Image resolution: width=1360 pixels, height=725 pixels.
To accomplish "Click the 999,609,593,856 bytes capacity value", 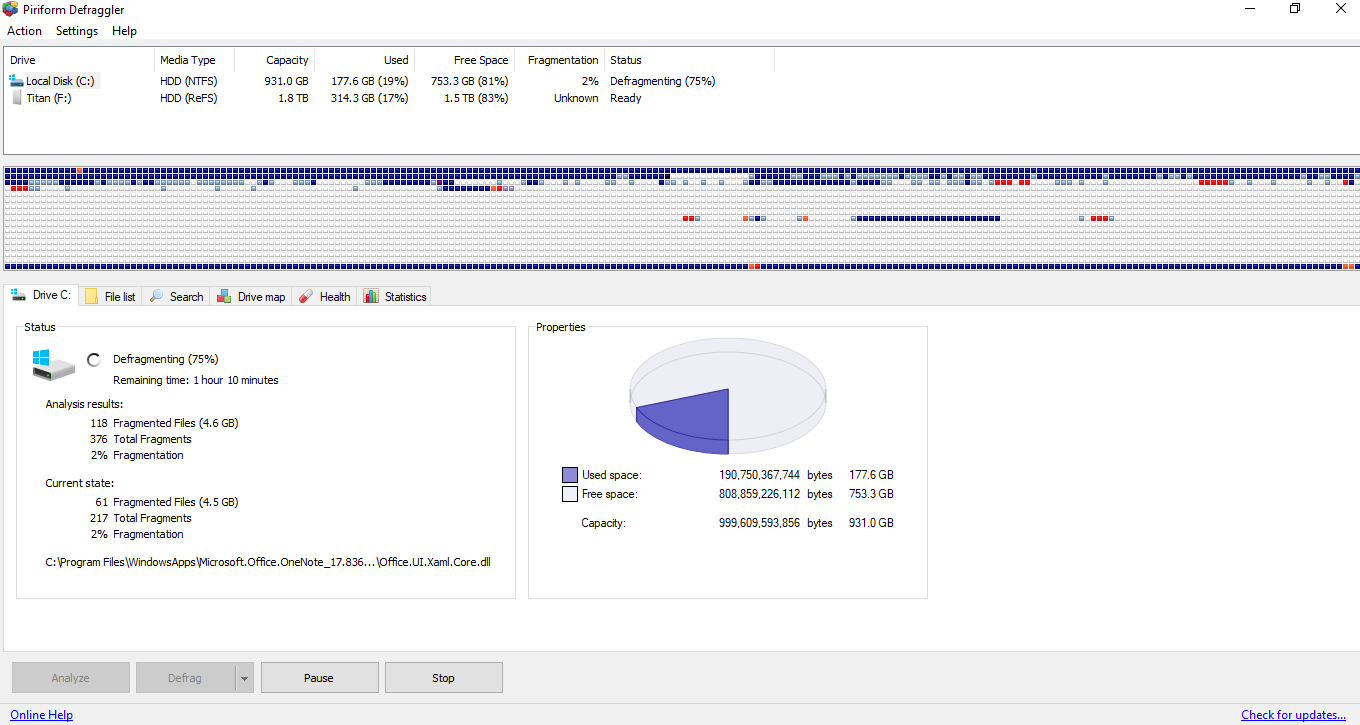I will pyautogui.click(x=776, y=523).
